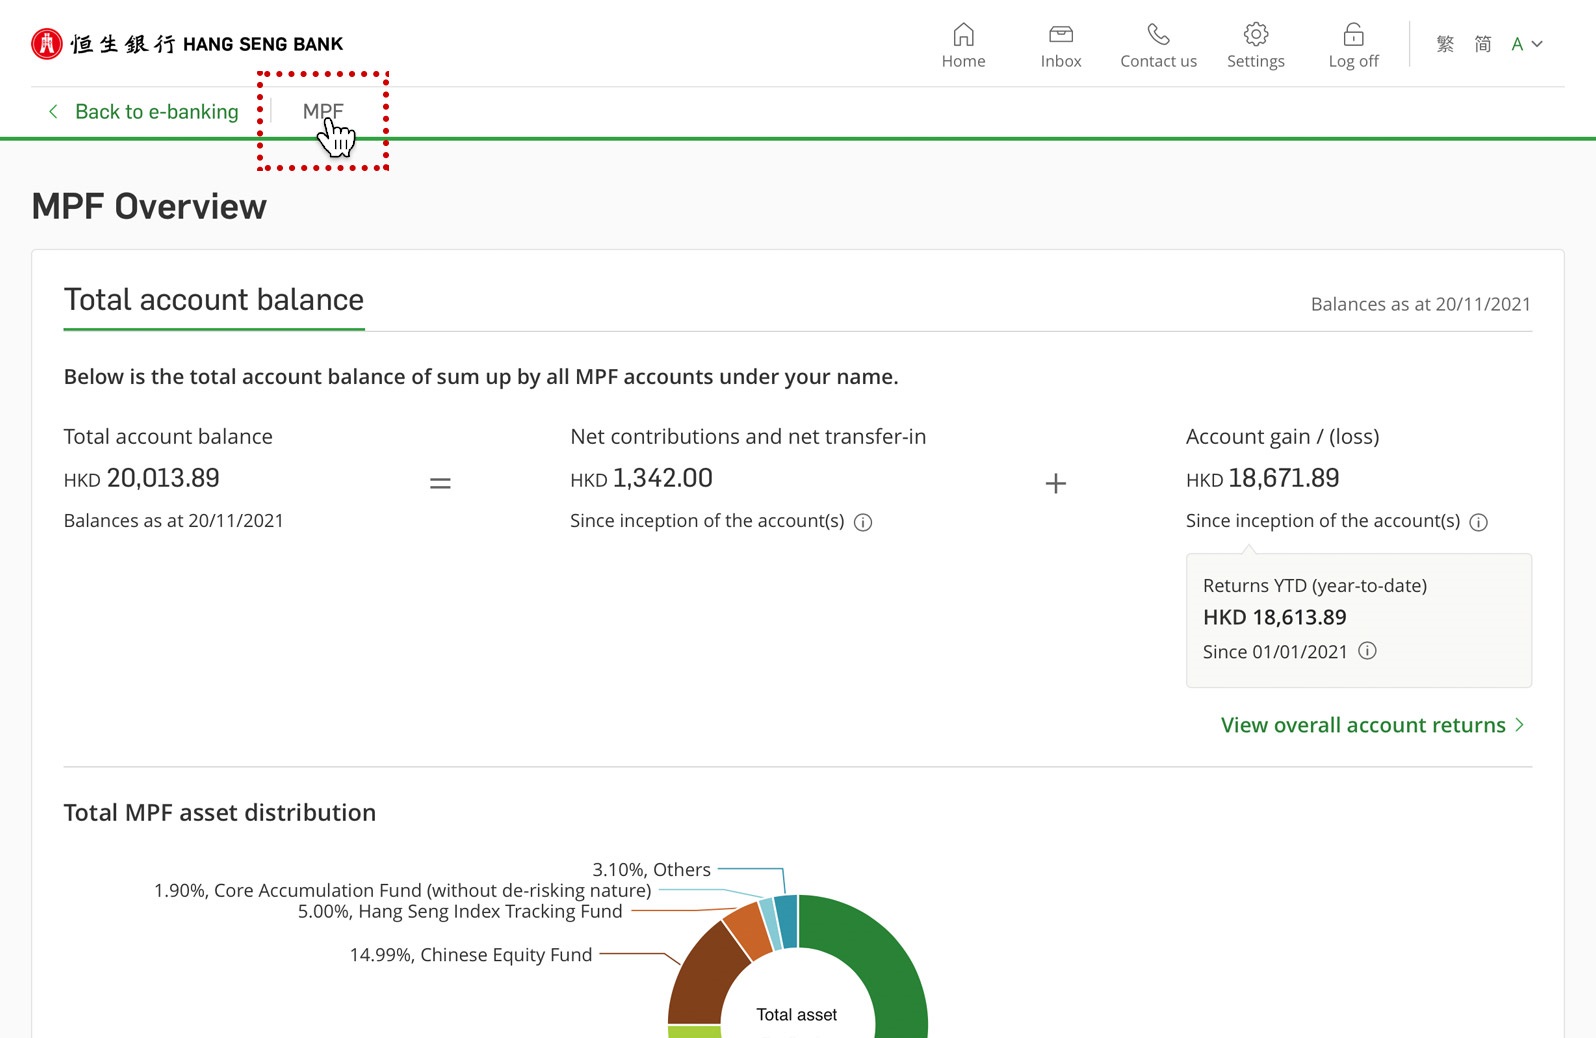
Task: Go to Home via house icon
Action: pos(963,35)
